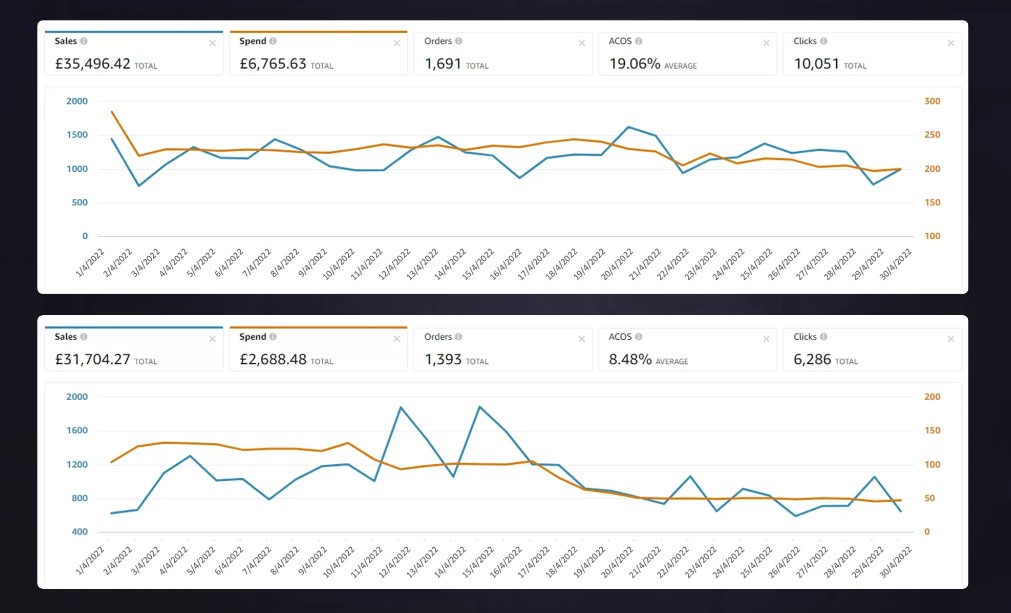This screenshot has height=613, width=1011.
Task: View the Orders metric definition icon
Action: coord(458,41)
